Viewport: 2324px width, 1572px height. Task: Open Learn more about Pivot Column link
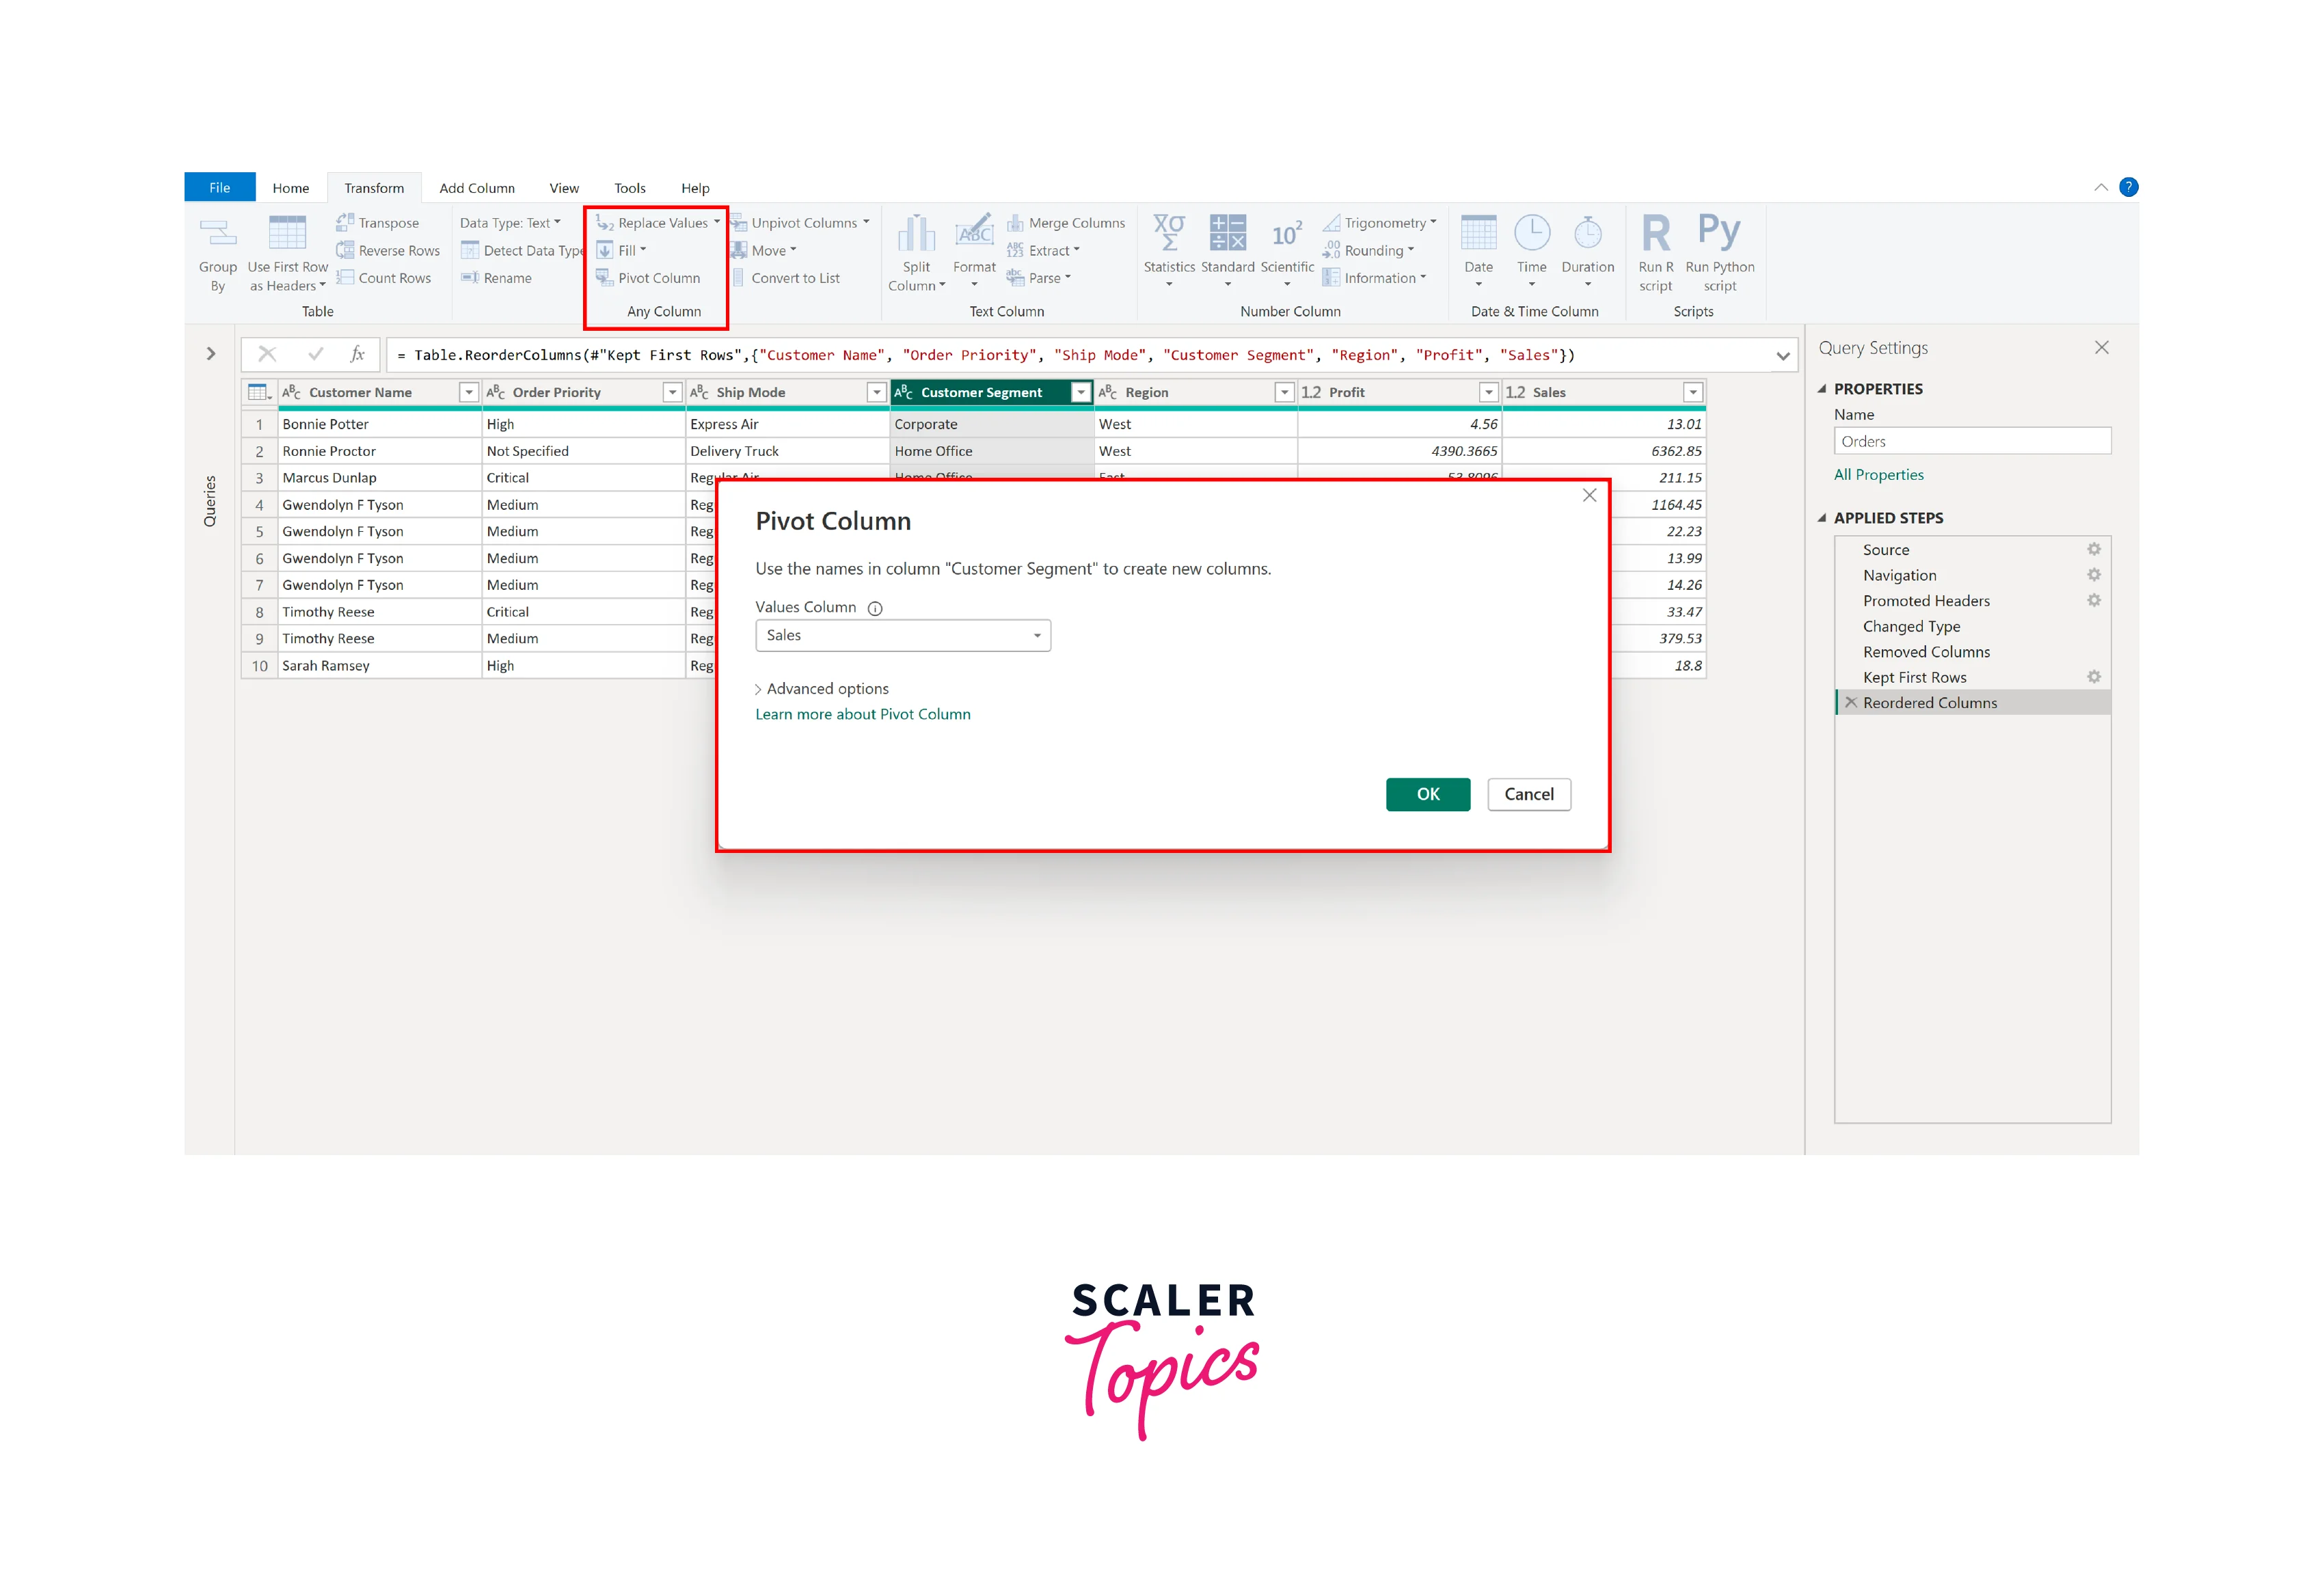point(862,714)
